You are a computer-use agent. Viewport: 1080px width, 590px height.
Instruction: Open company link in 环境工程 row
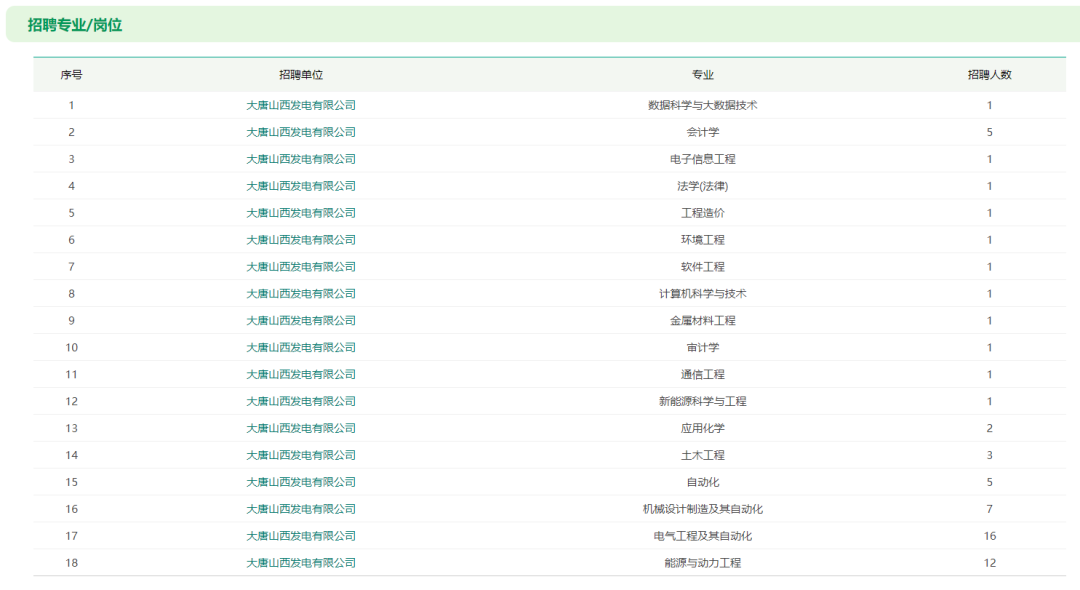click(x=301, y=240)
